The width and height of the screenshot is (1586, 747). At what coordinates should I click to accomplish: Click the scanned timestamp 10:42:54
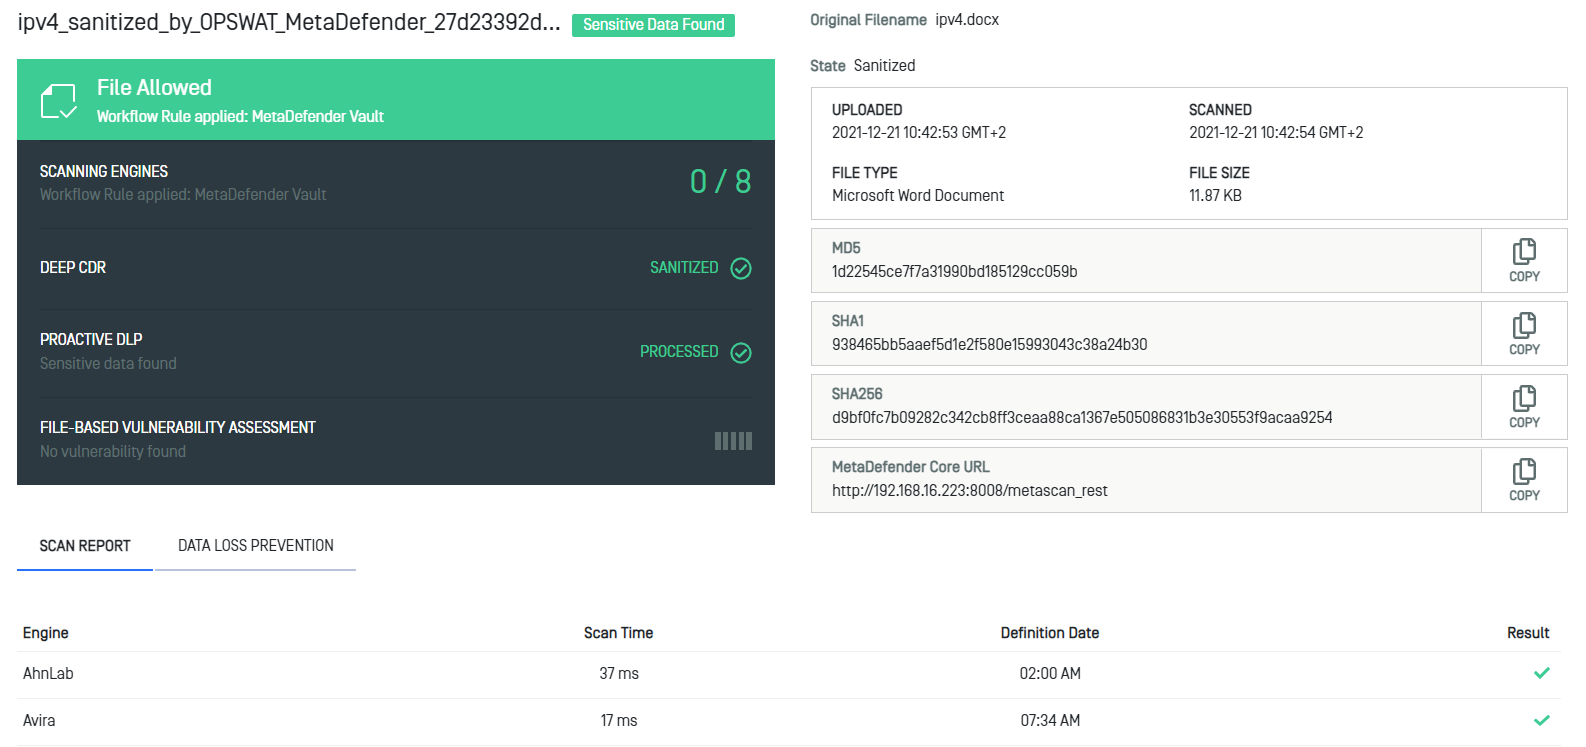1276,133
